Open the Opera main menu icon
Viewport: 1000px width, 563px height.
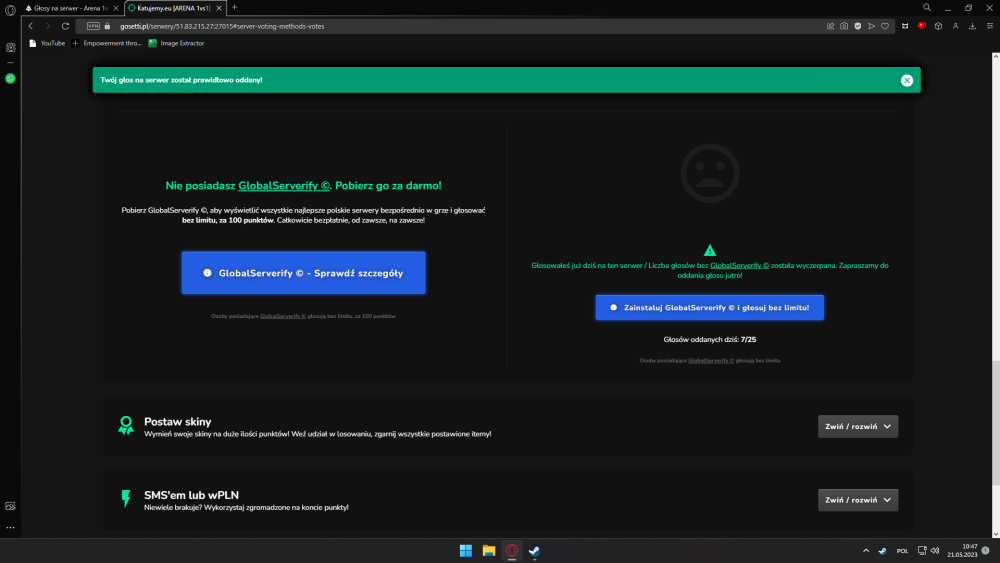coord(10,10)
